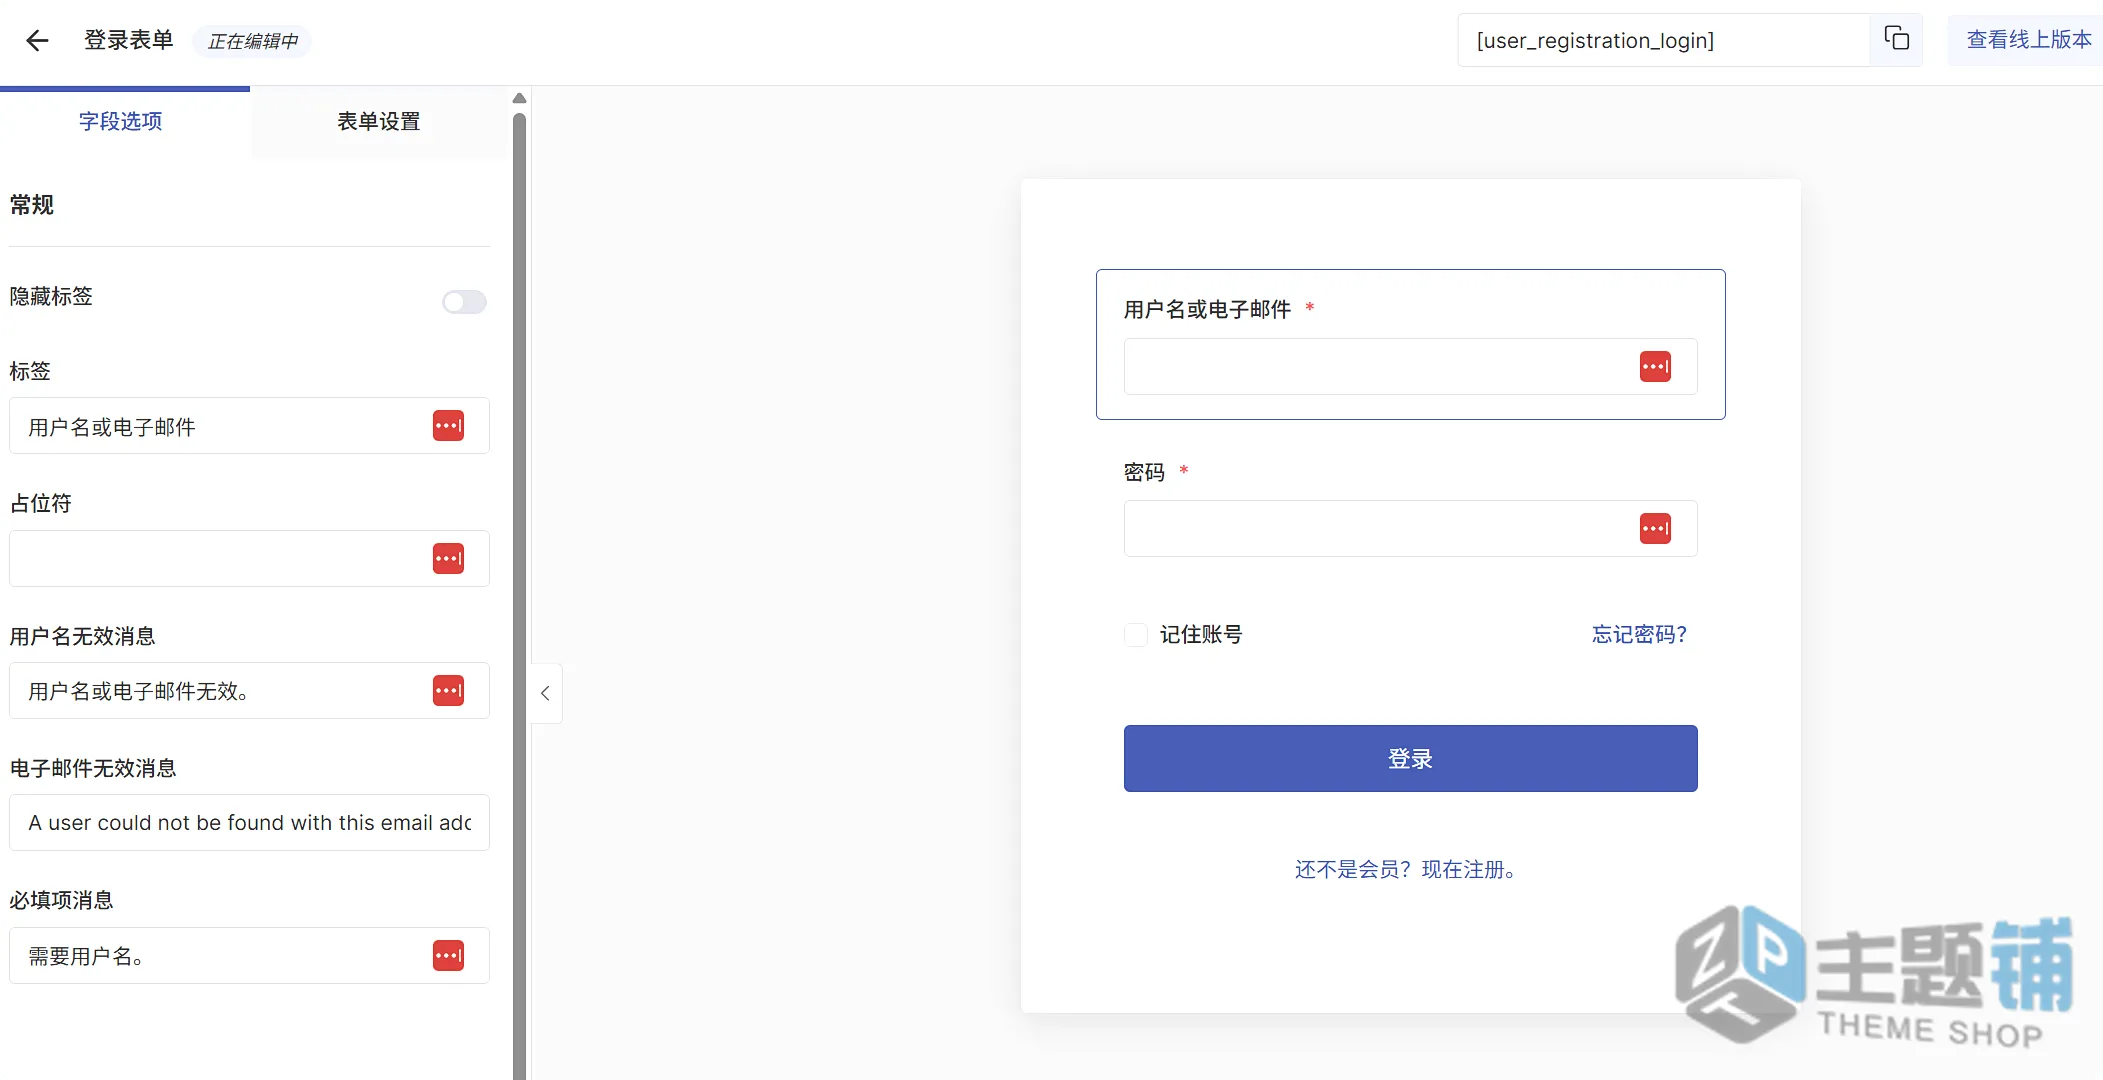The height and width of the screenshot is (1080, 2103).
Task: Click red icon in preview username input
Action: 1655,366
